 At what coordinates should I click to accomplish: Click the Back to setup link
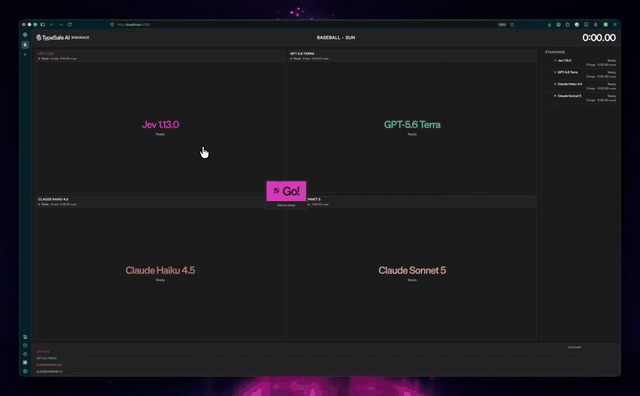[x=286, y=205]
